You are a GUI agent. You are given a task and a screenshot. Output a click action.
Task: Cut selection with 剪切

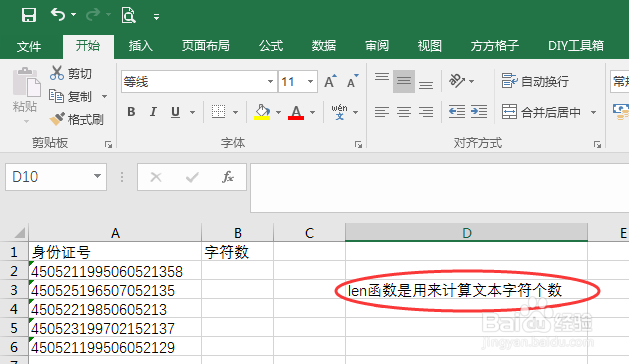tap(71, 73)
